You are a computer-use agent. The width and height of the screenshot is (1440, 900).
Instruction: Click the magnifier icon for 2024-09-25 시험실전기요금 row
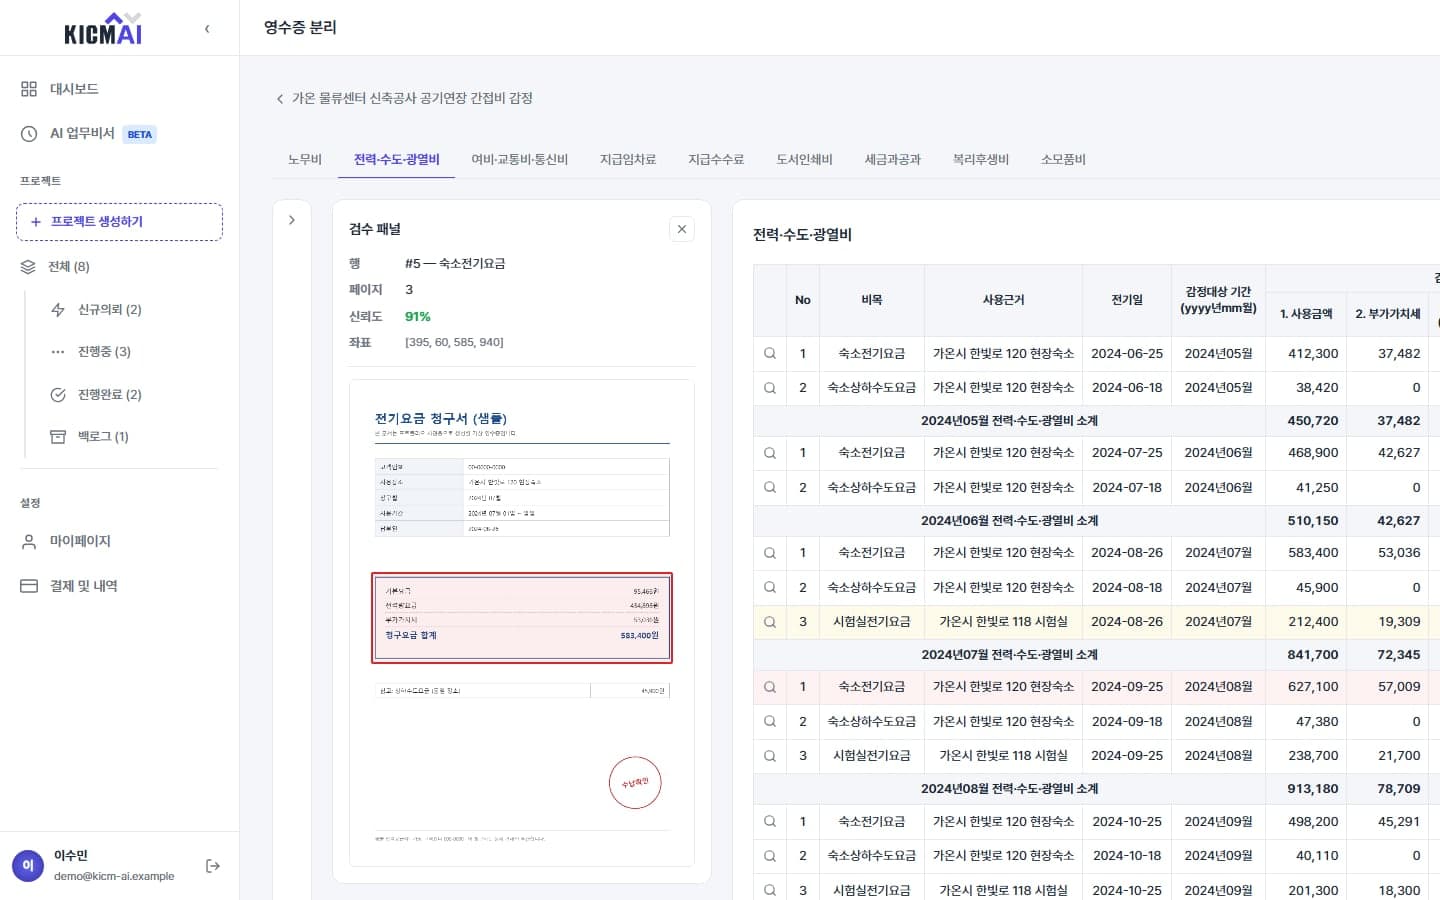pyautogui.click(x=770, y=756)
